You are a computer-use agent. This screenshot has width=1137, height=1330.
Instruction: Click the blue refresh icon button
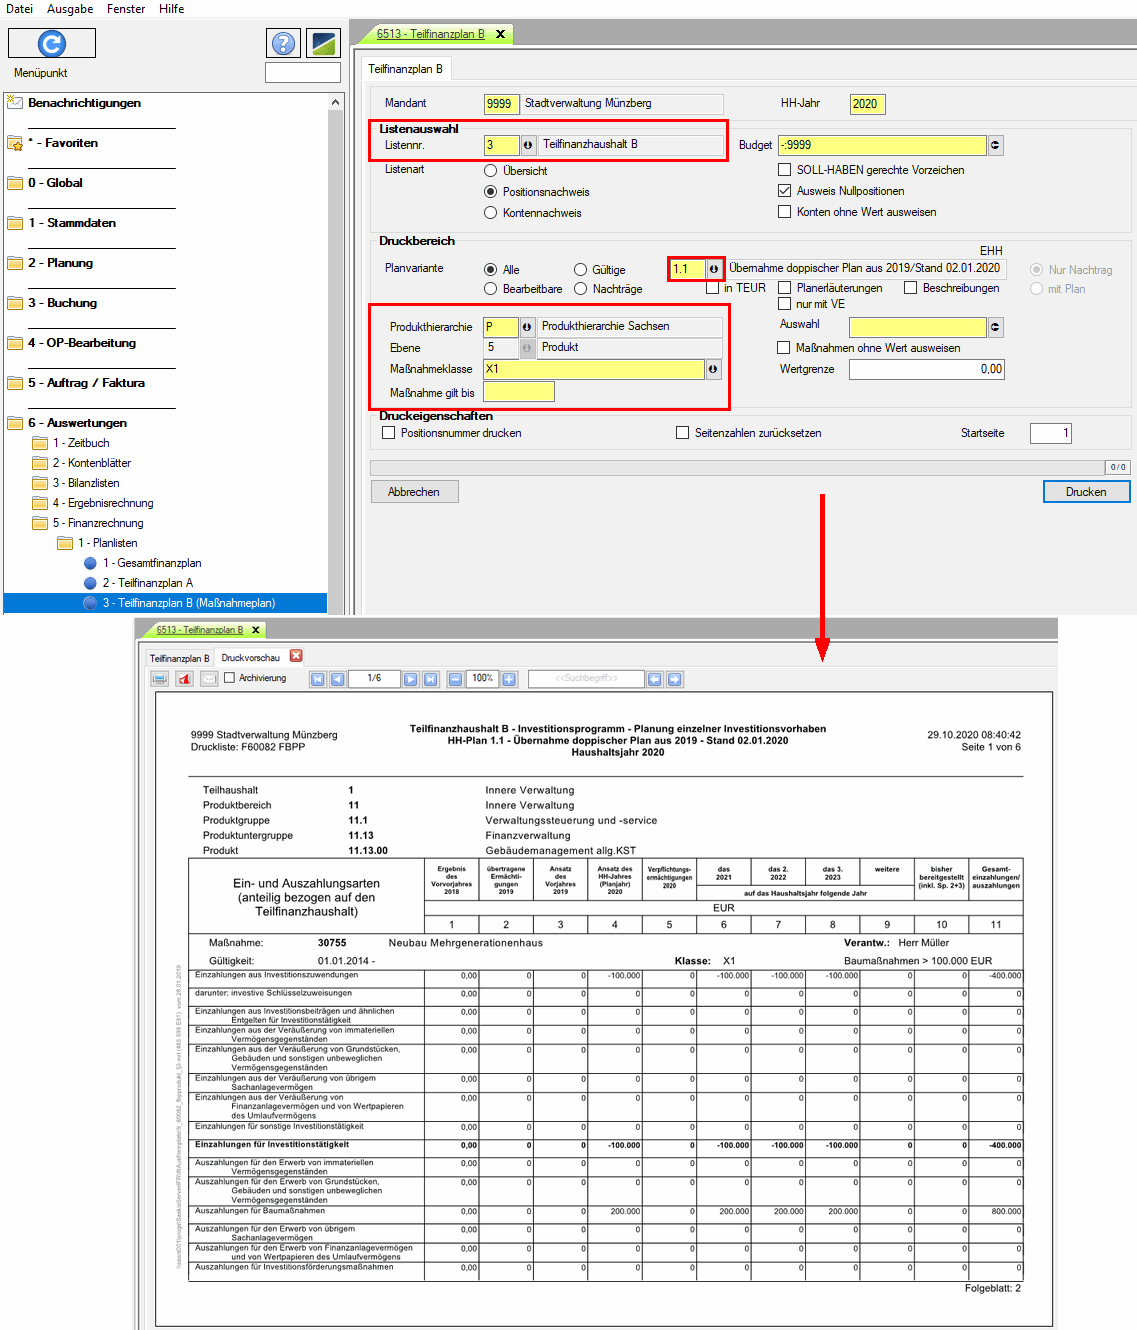(52, 43)
